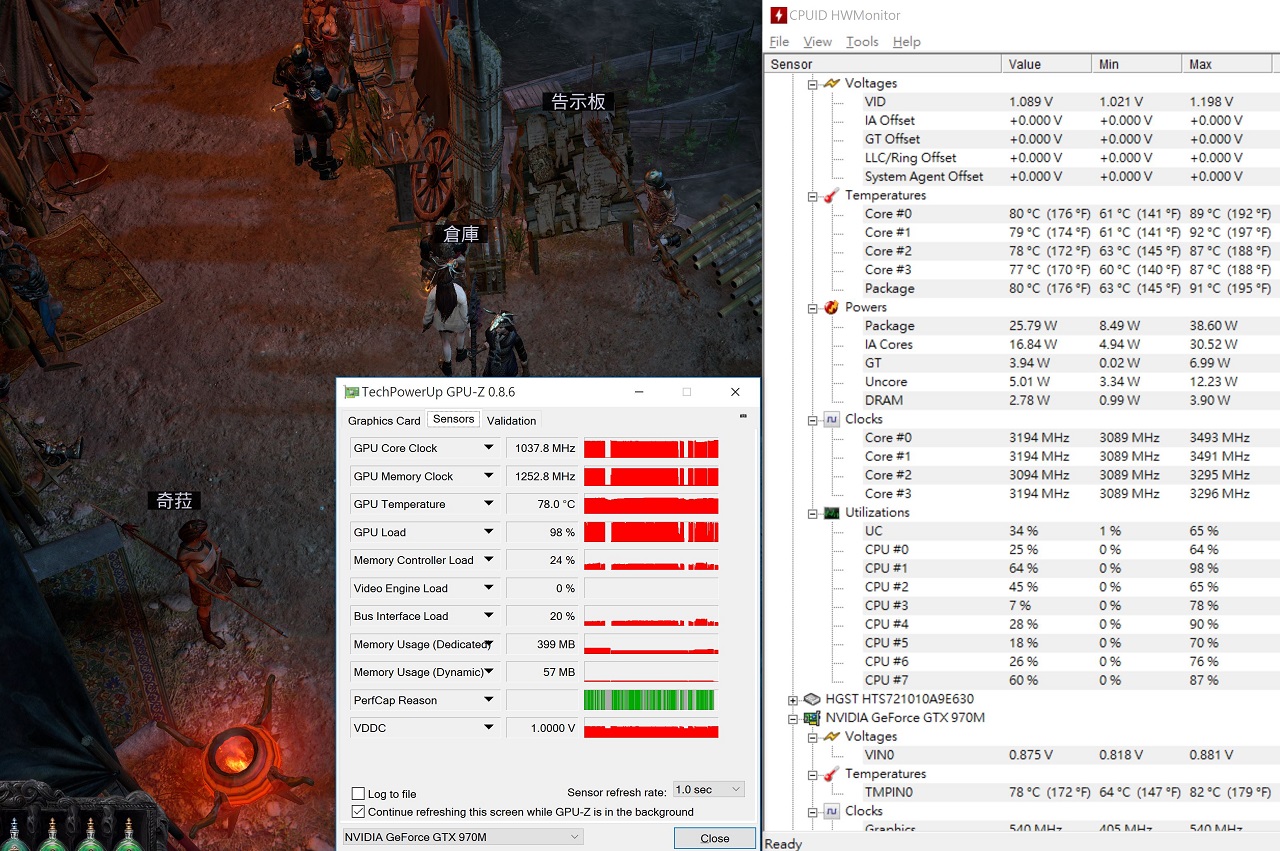Click the Sensor column header
Image resolution: width=1280 pixels, height=851 pixels.
pyautogui.click(x=883, y=64)
